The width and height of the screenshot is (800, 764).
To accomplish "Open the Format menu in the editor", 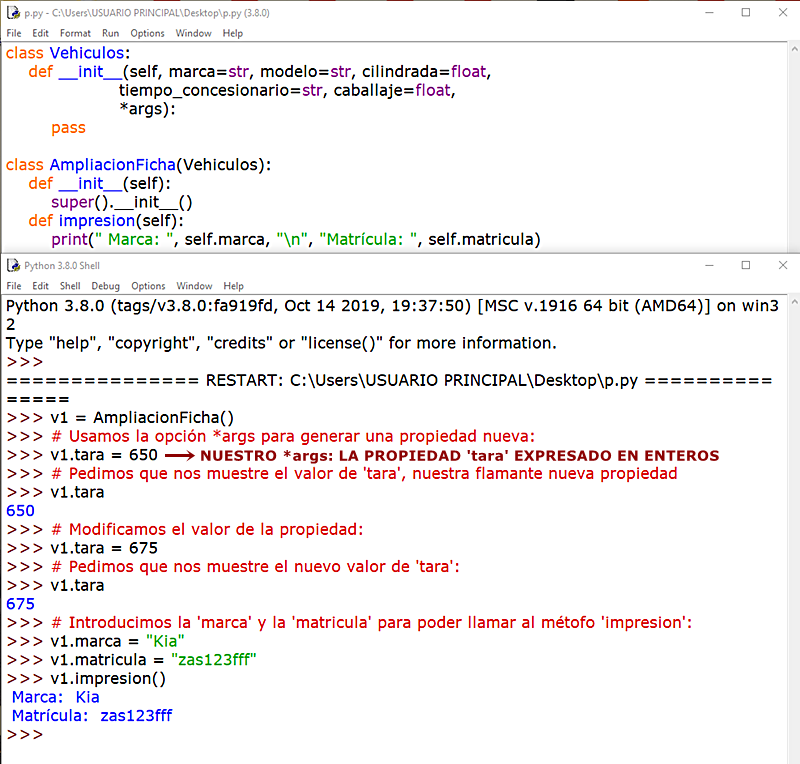I will click(74, 33).
